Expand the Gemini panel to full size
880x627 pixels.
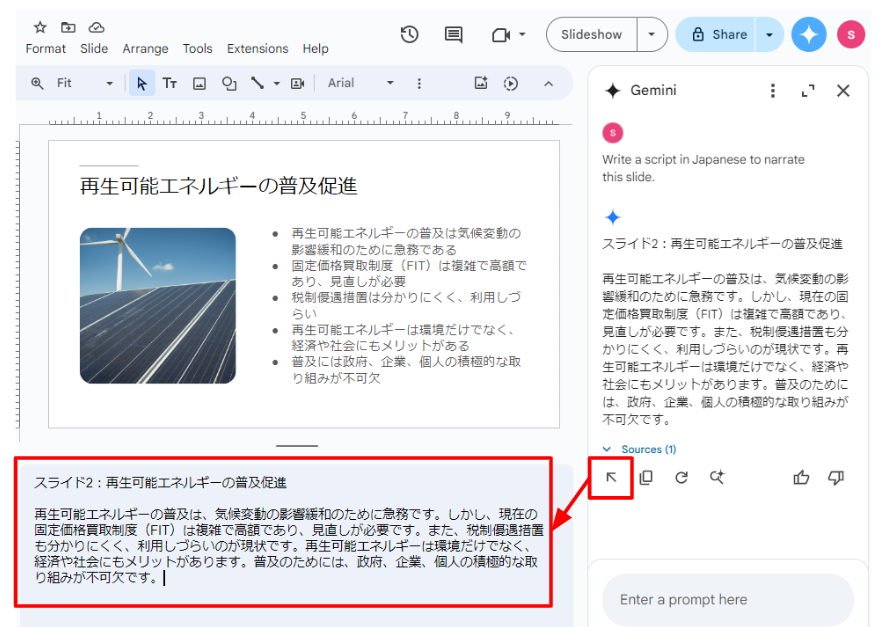[808, 90]
